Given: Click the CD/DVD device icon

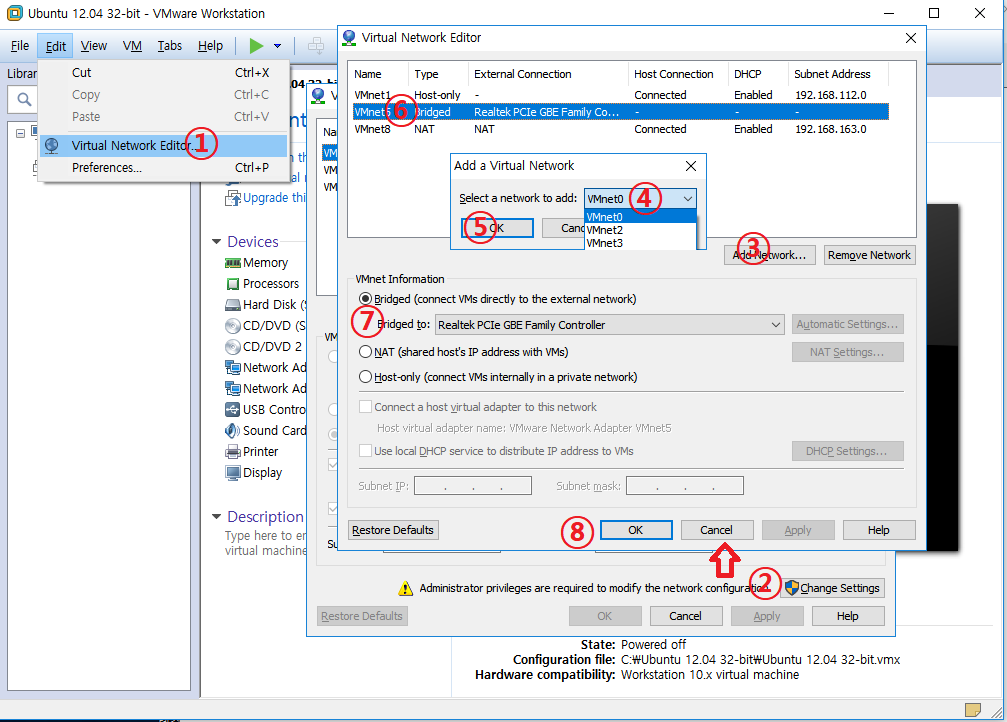Looking at the screenshot, I should pos(233,325).
